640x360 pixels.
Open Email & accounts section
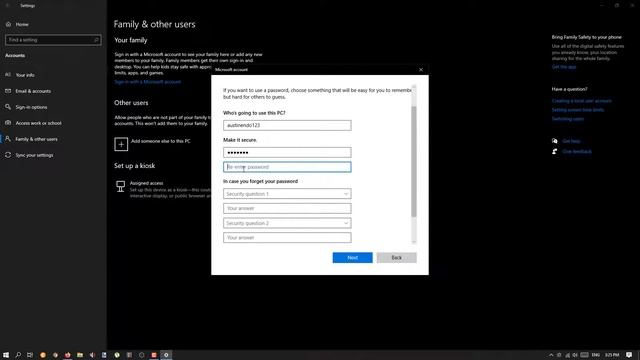pyautogui.click(x=33, y=91)
